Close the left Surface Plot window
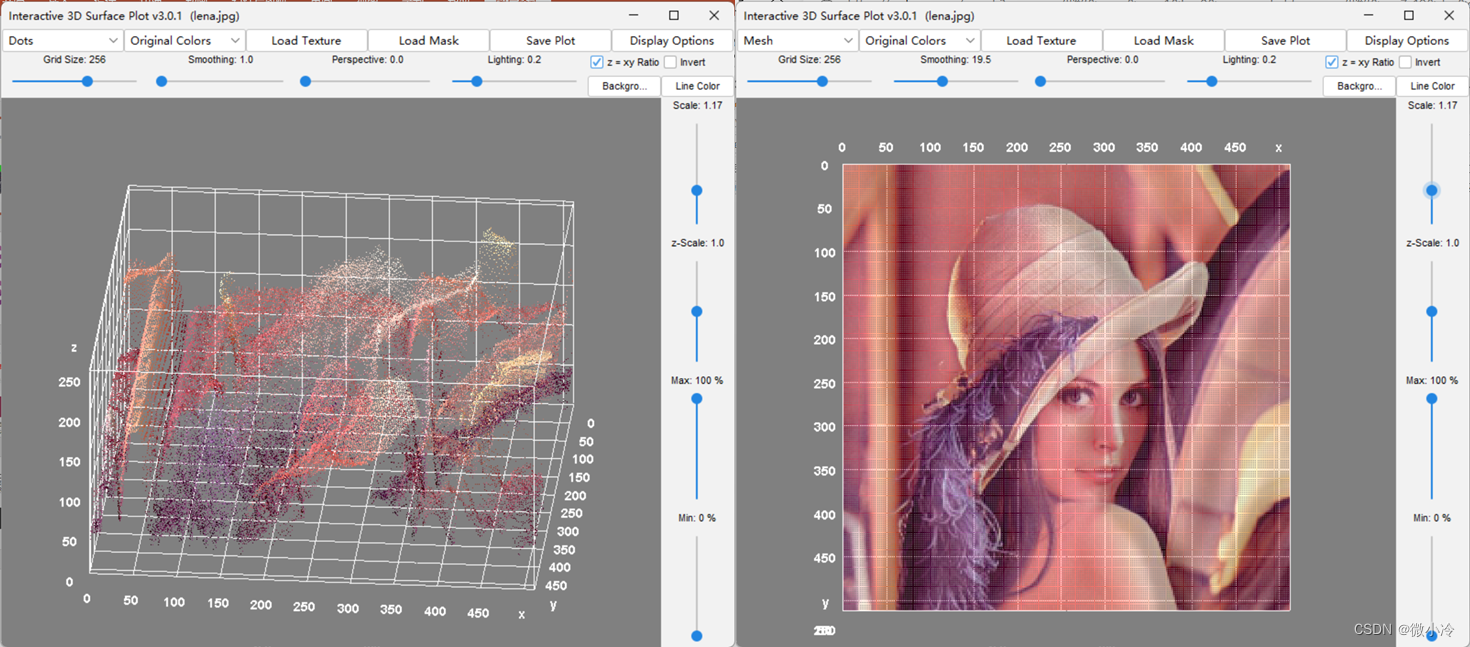The width and height of the screenshot is (1470, 647). [714, 15]
